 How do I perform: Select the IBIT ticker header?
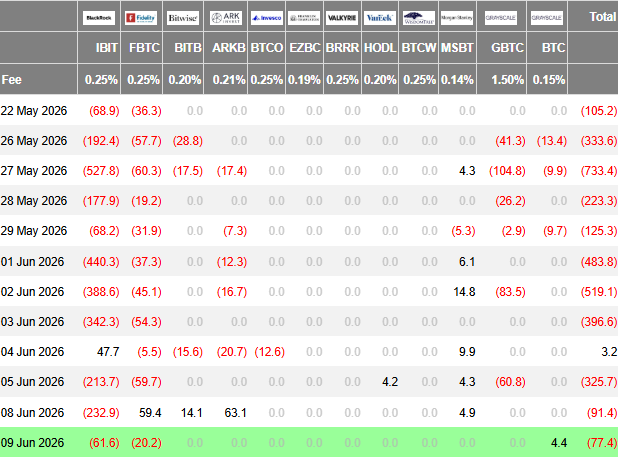tap(107, 48)
